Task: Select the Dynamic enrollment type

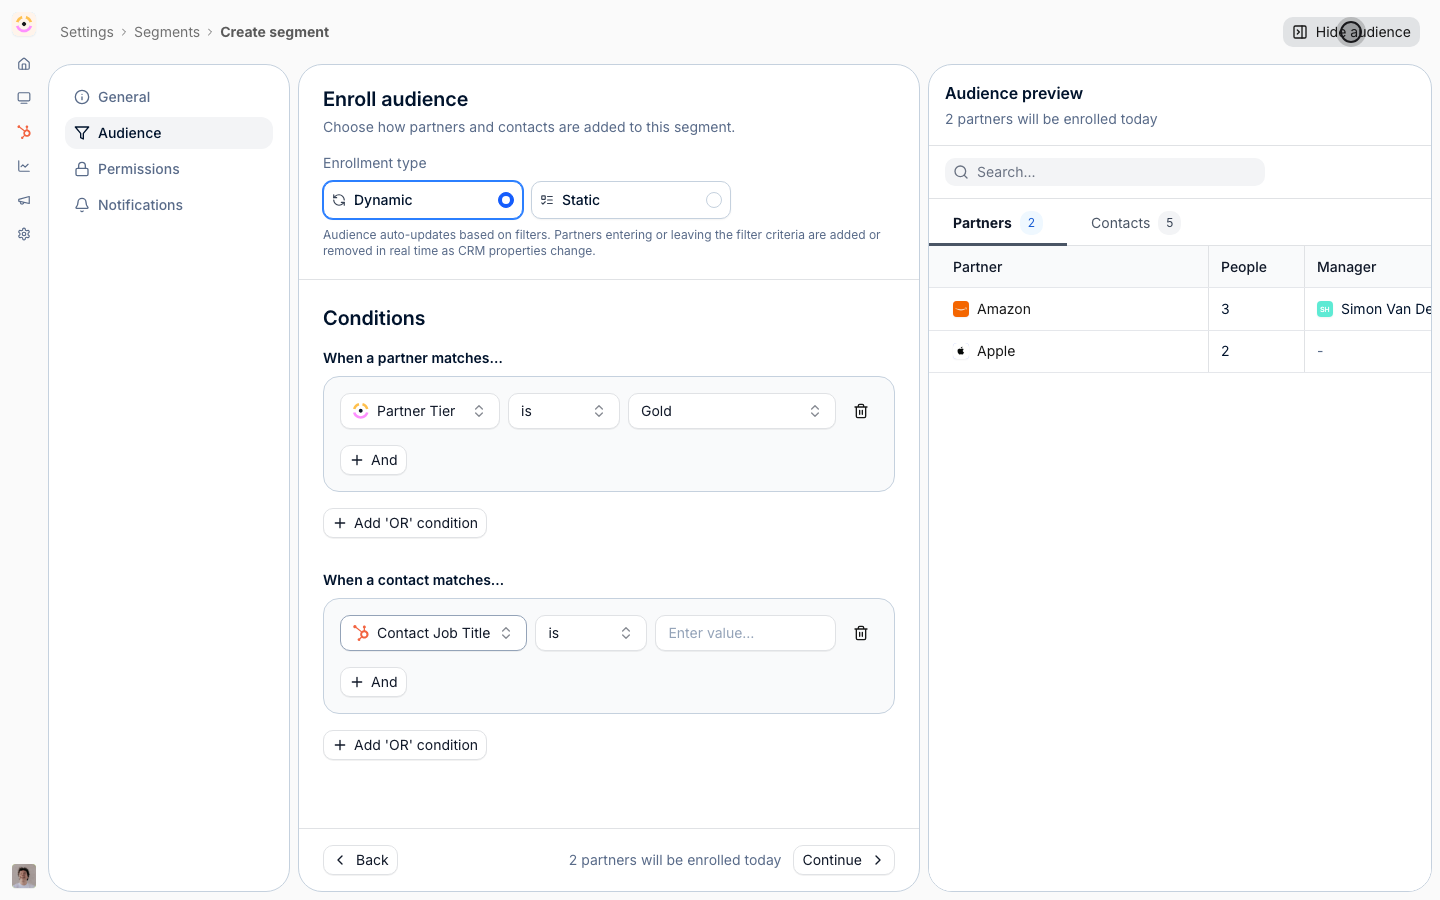Action: (423, 200)
